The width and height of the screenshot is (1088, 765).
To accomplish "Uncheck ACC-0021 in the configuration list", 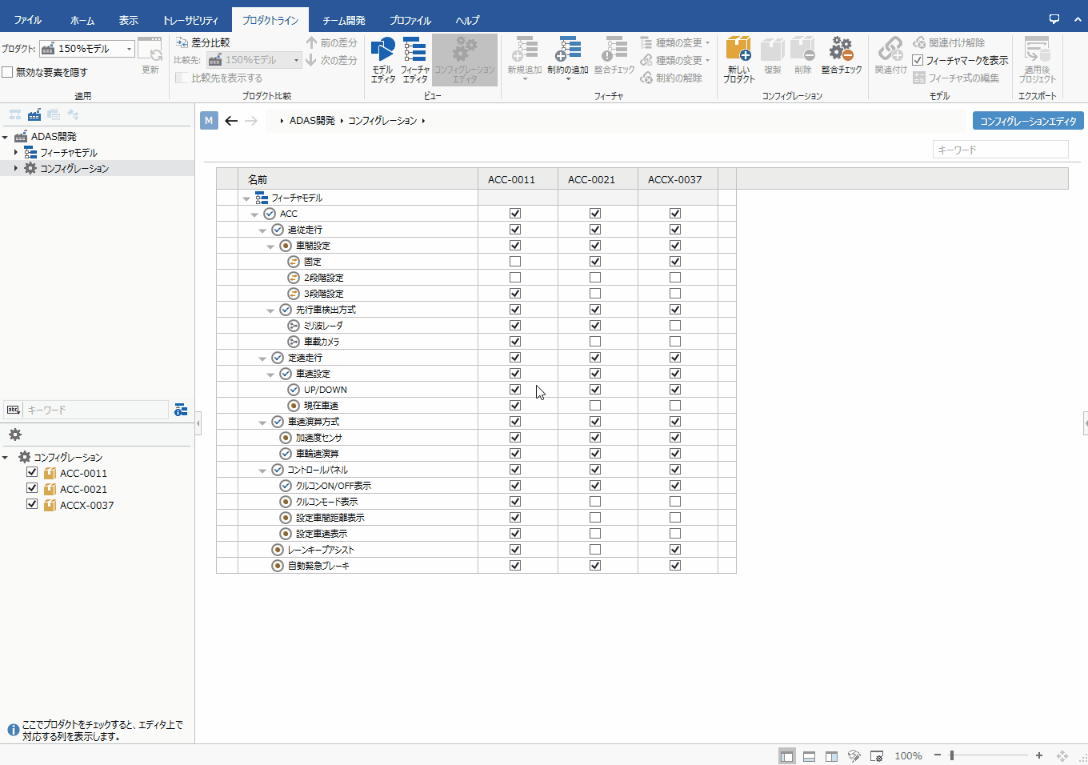I will click(32, 489).
